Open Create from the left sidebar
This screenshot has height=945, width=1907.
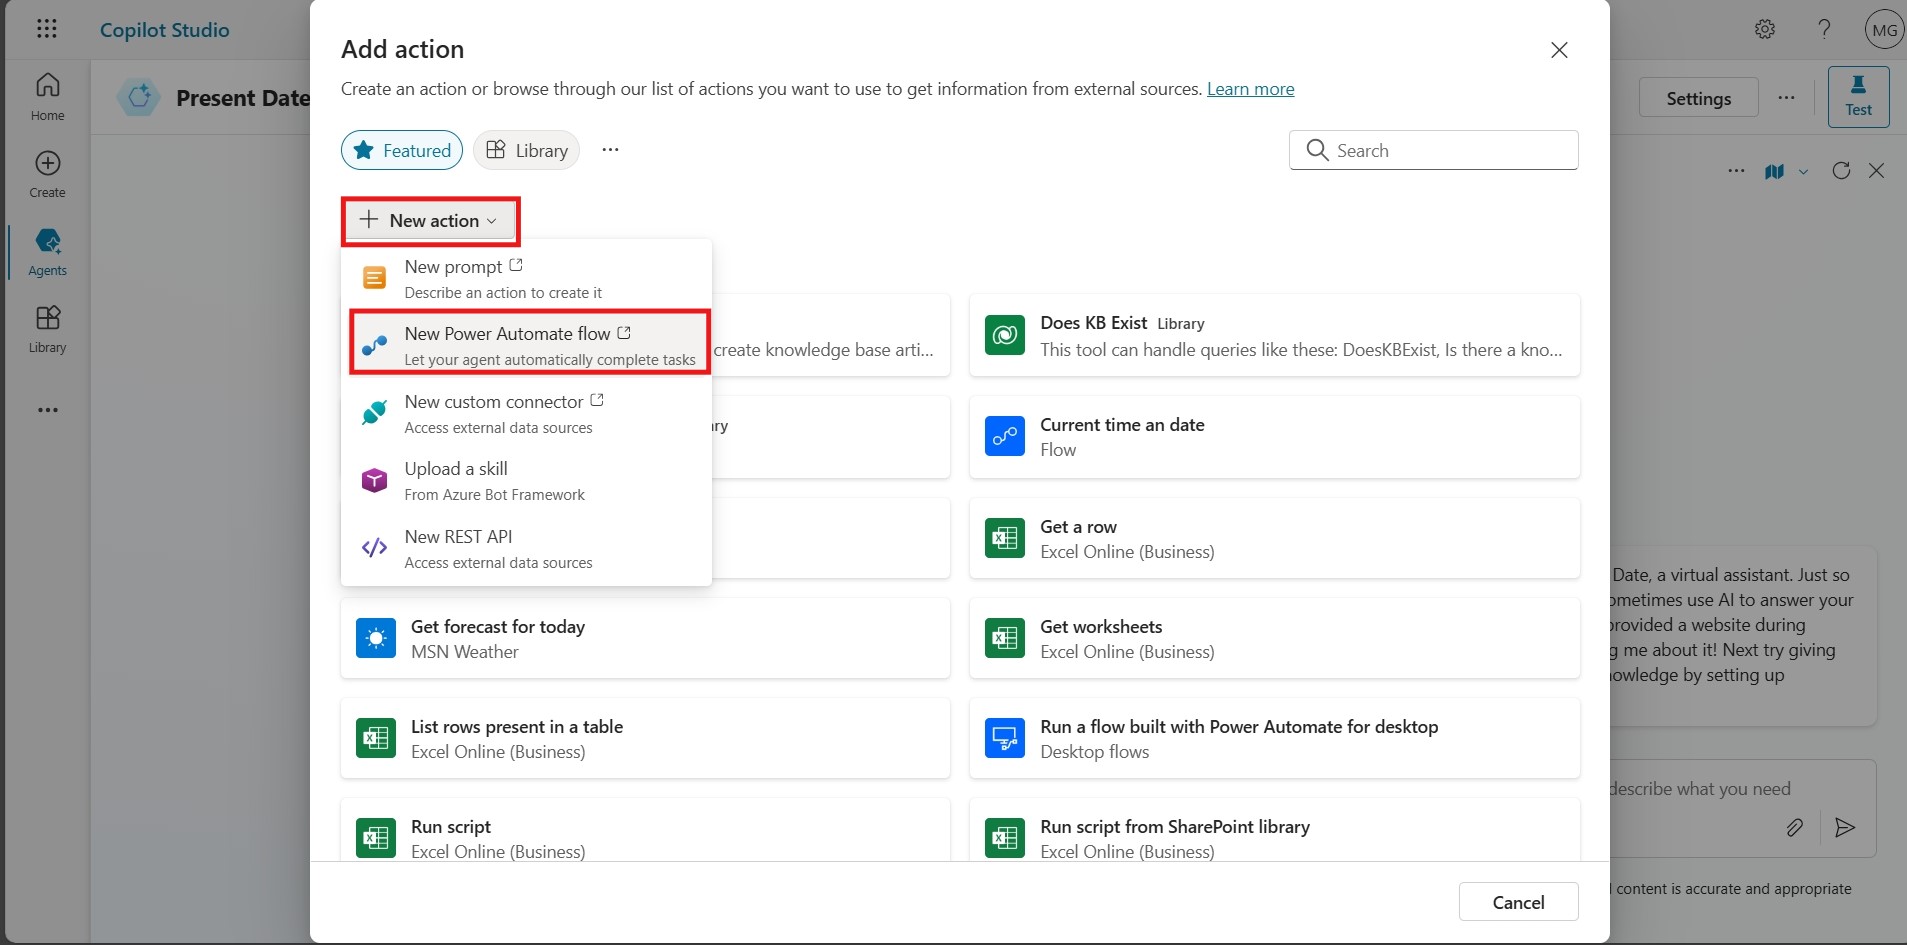[x=47, y=174]
